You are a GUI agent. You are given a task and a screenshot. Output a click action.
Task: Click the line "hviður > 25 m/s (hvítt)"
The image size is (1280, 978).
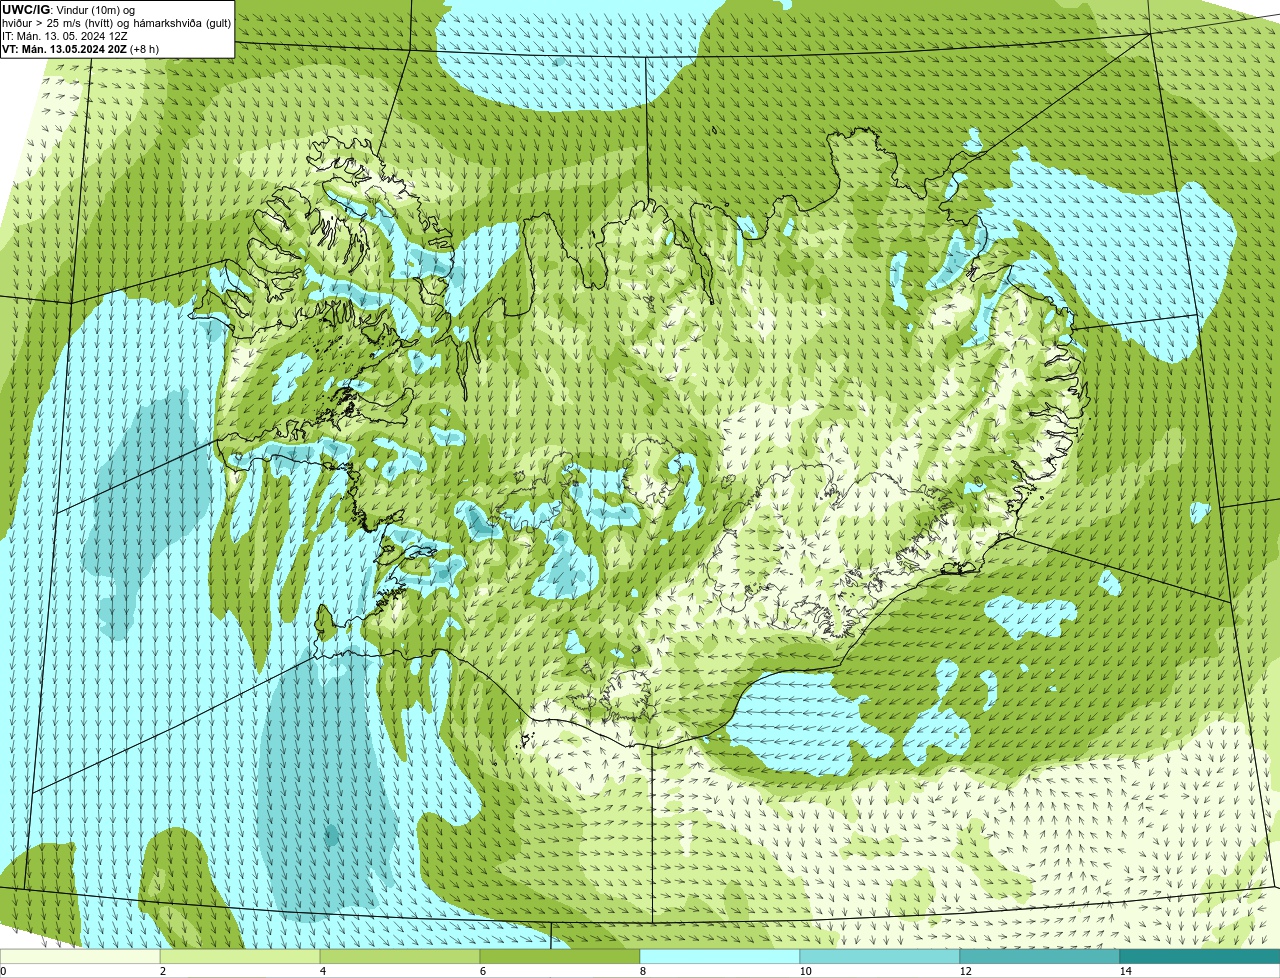click(61, 22)
